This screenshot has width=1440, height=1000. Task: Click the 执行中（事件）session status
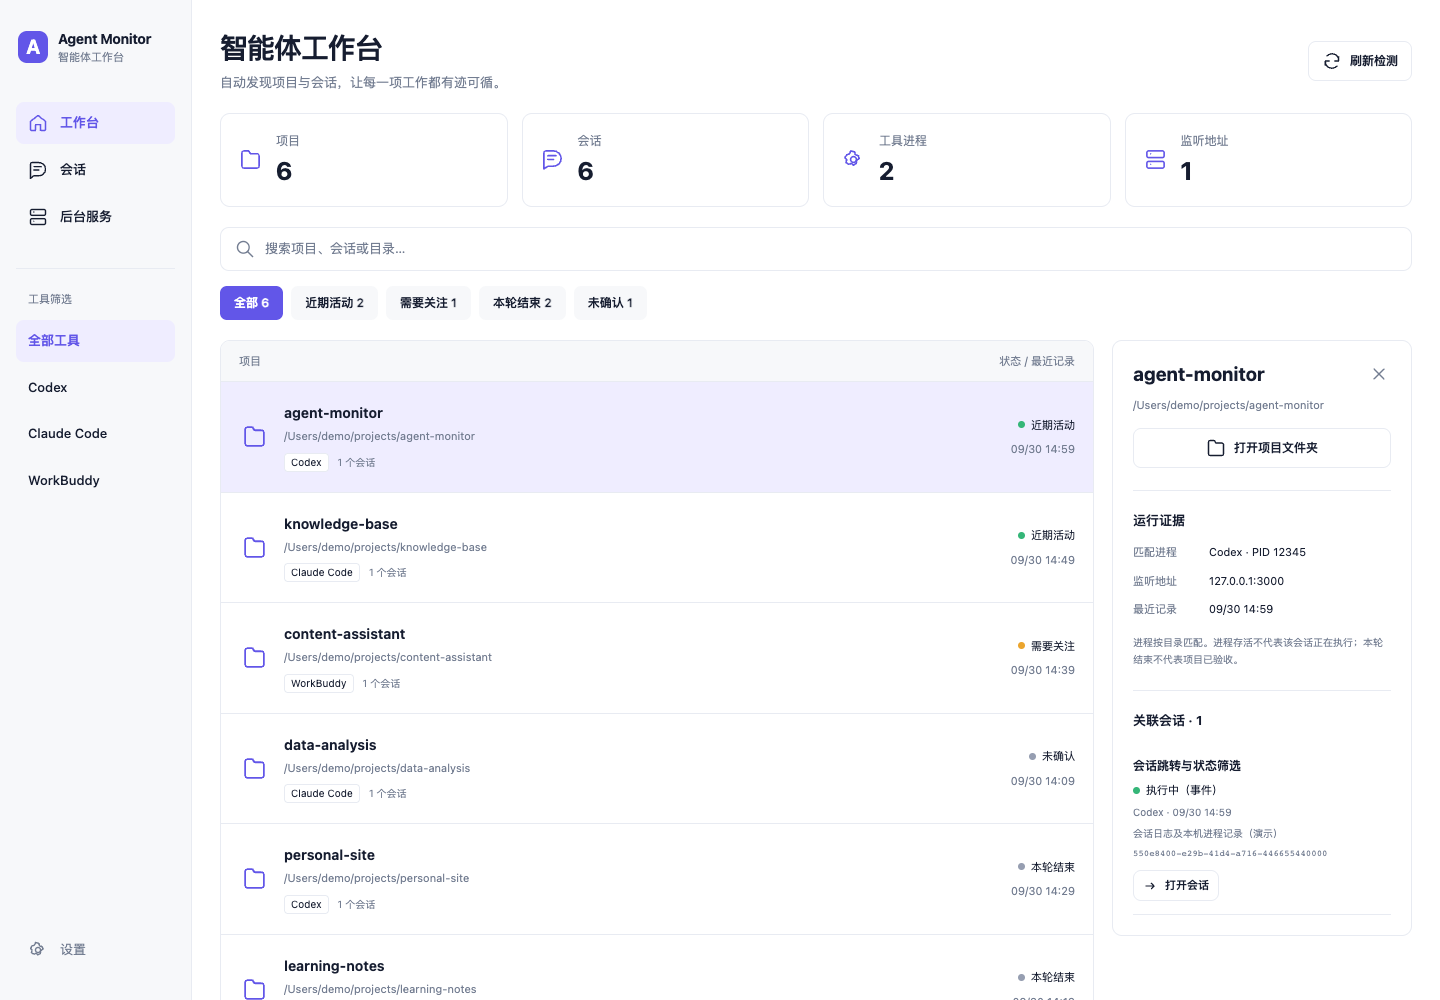pos(1175,790)
